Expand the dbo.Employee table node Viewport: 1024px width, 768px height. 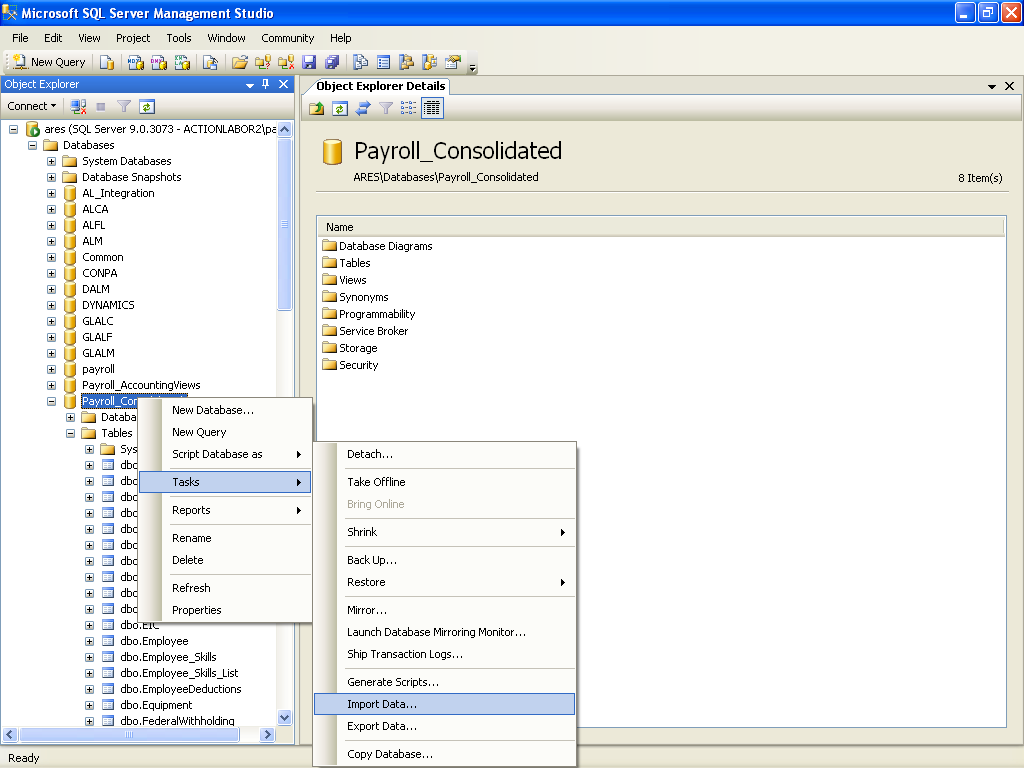(x=89, y=641)
